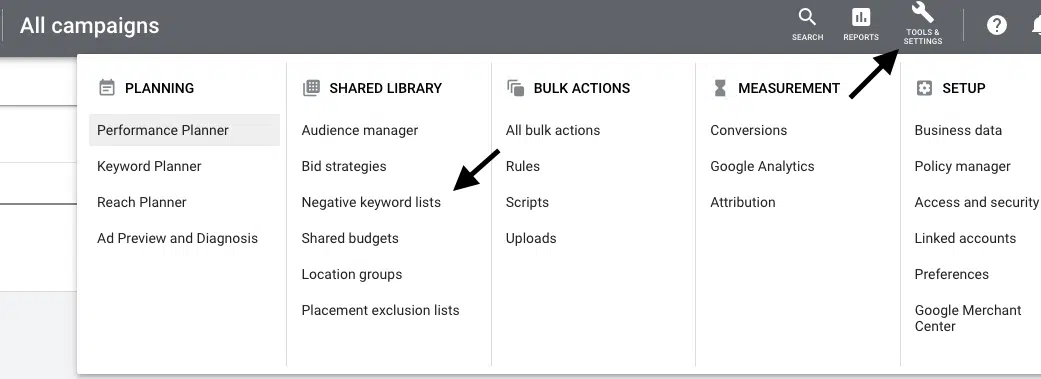Open Placement exclusion lists
1041x379 pixels.
[x=380, y=310]
